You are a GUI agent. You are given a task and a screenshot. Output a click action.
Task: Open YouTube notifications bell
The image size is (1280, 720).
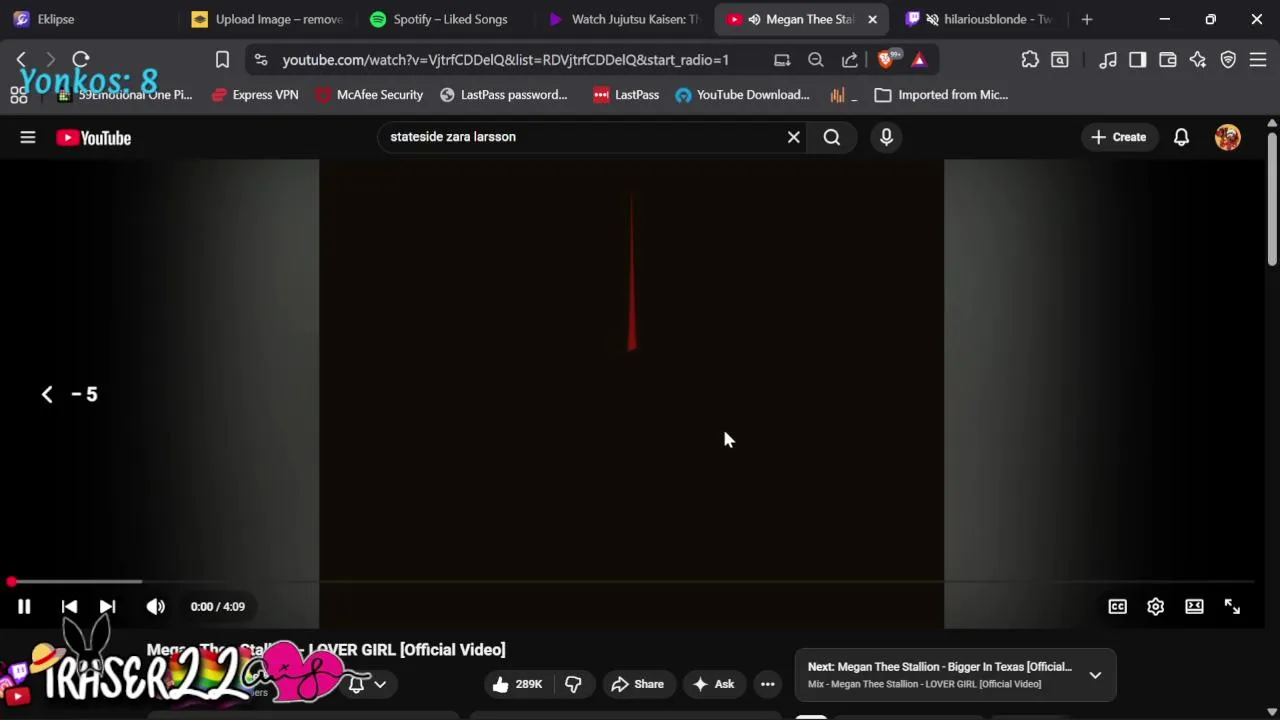pyautogui.click(x=1181, y=137)
